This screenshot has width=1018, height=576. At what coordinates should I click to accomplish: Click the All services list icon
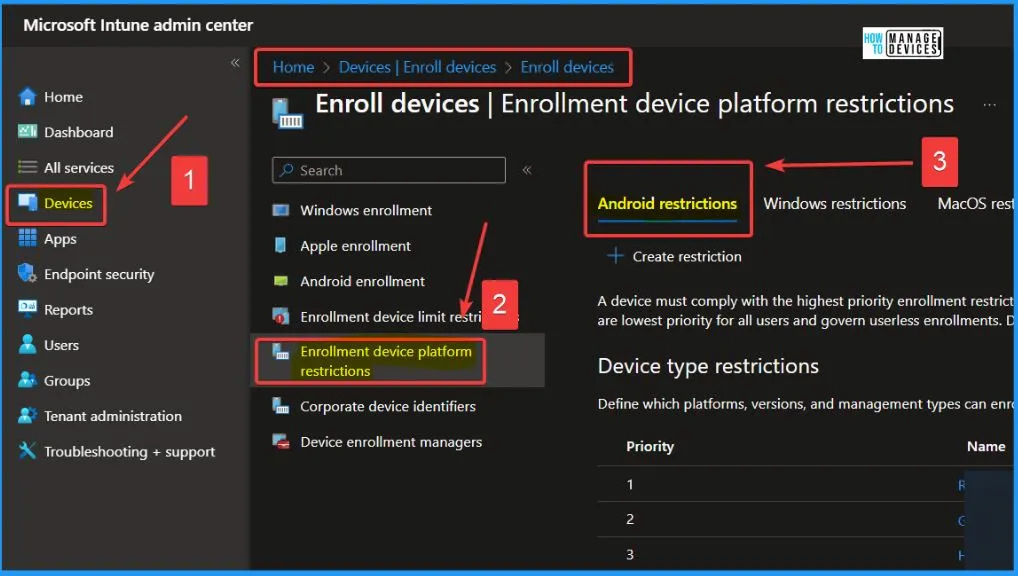(x=27, y=168)
